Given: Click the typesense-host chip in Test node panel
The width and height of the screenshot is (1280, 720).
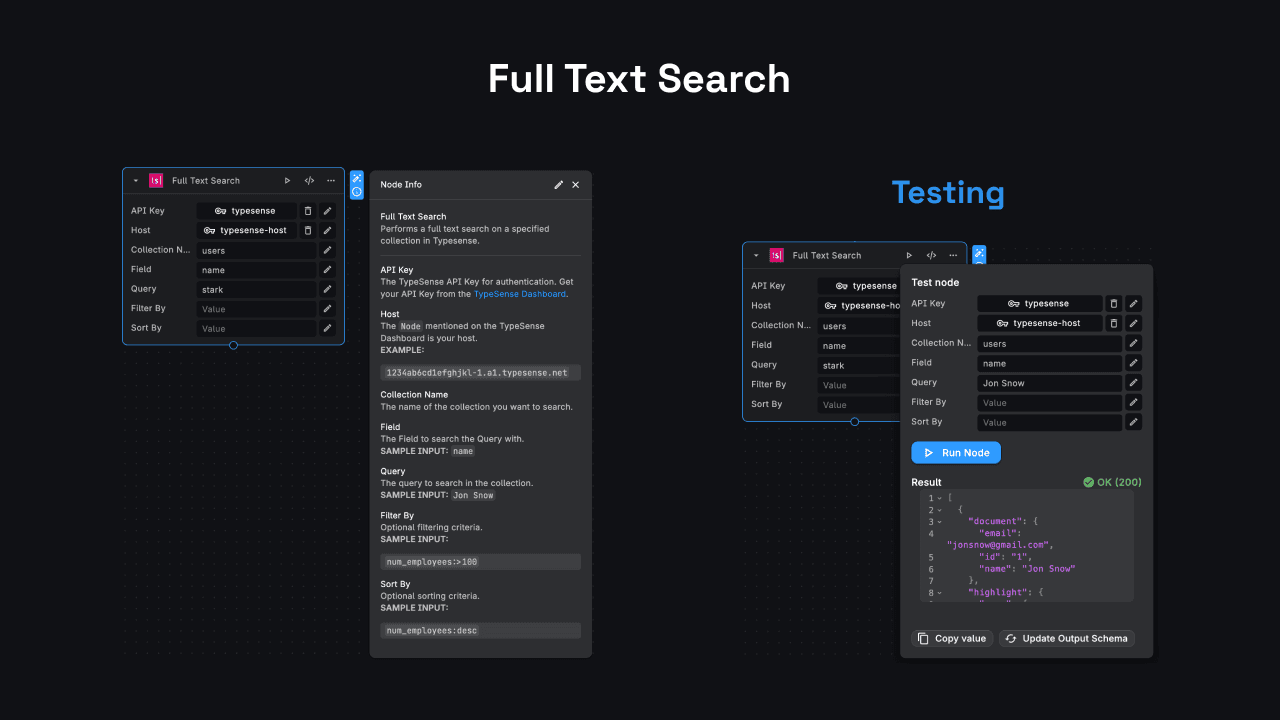Looking at the screenshot, I should pyautogui.click(x=1039, y=323).
